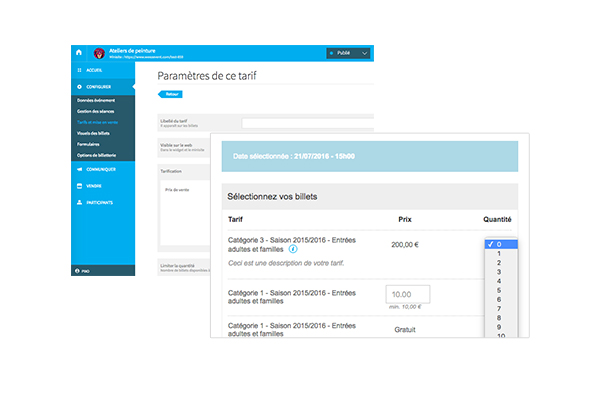Click the 200,00 € price text
Screen dimensions: 600x400
pos(405,245)
